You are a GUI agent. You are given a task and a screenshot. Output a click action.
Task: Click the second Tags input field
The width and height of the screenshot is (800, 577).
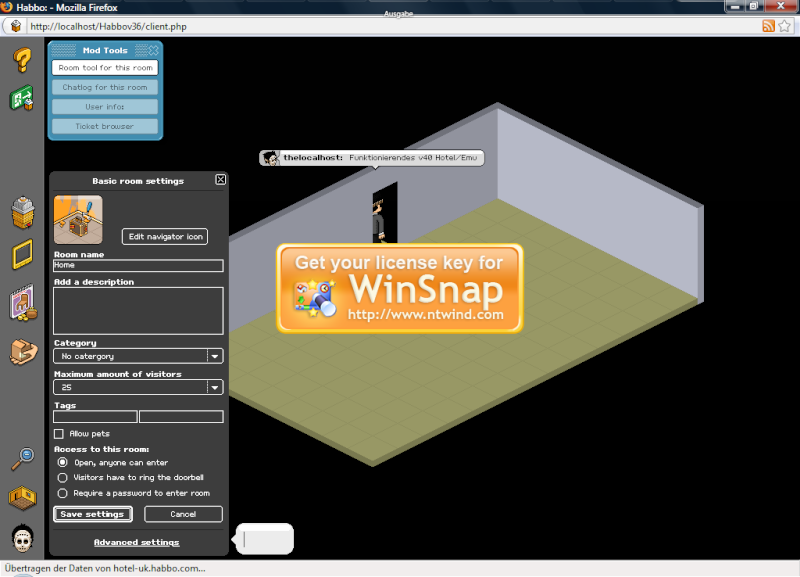coord(181,417)
